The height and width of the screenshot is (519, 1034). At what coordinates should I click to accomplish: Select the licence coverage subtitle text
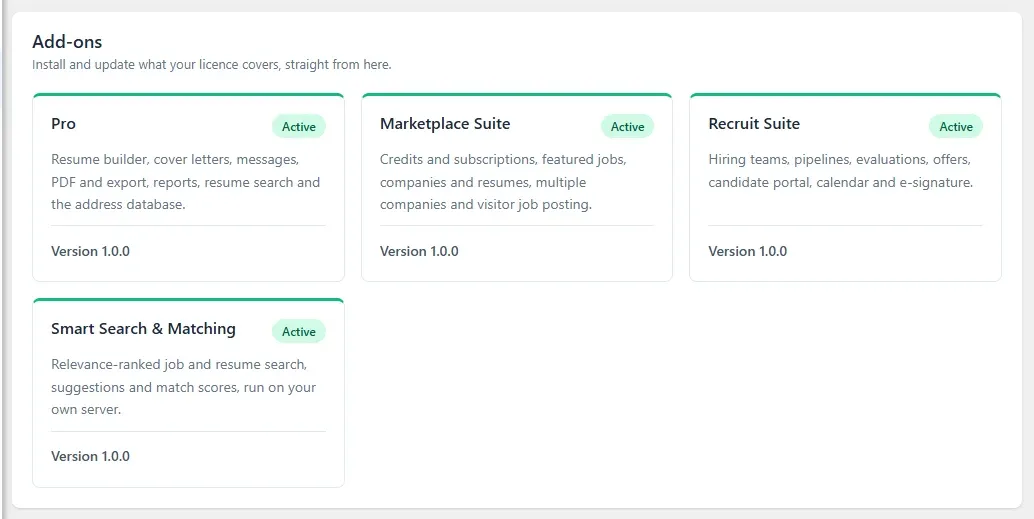coord(212,65)
